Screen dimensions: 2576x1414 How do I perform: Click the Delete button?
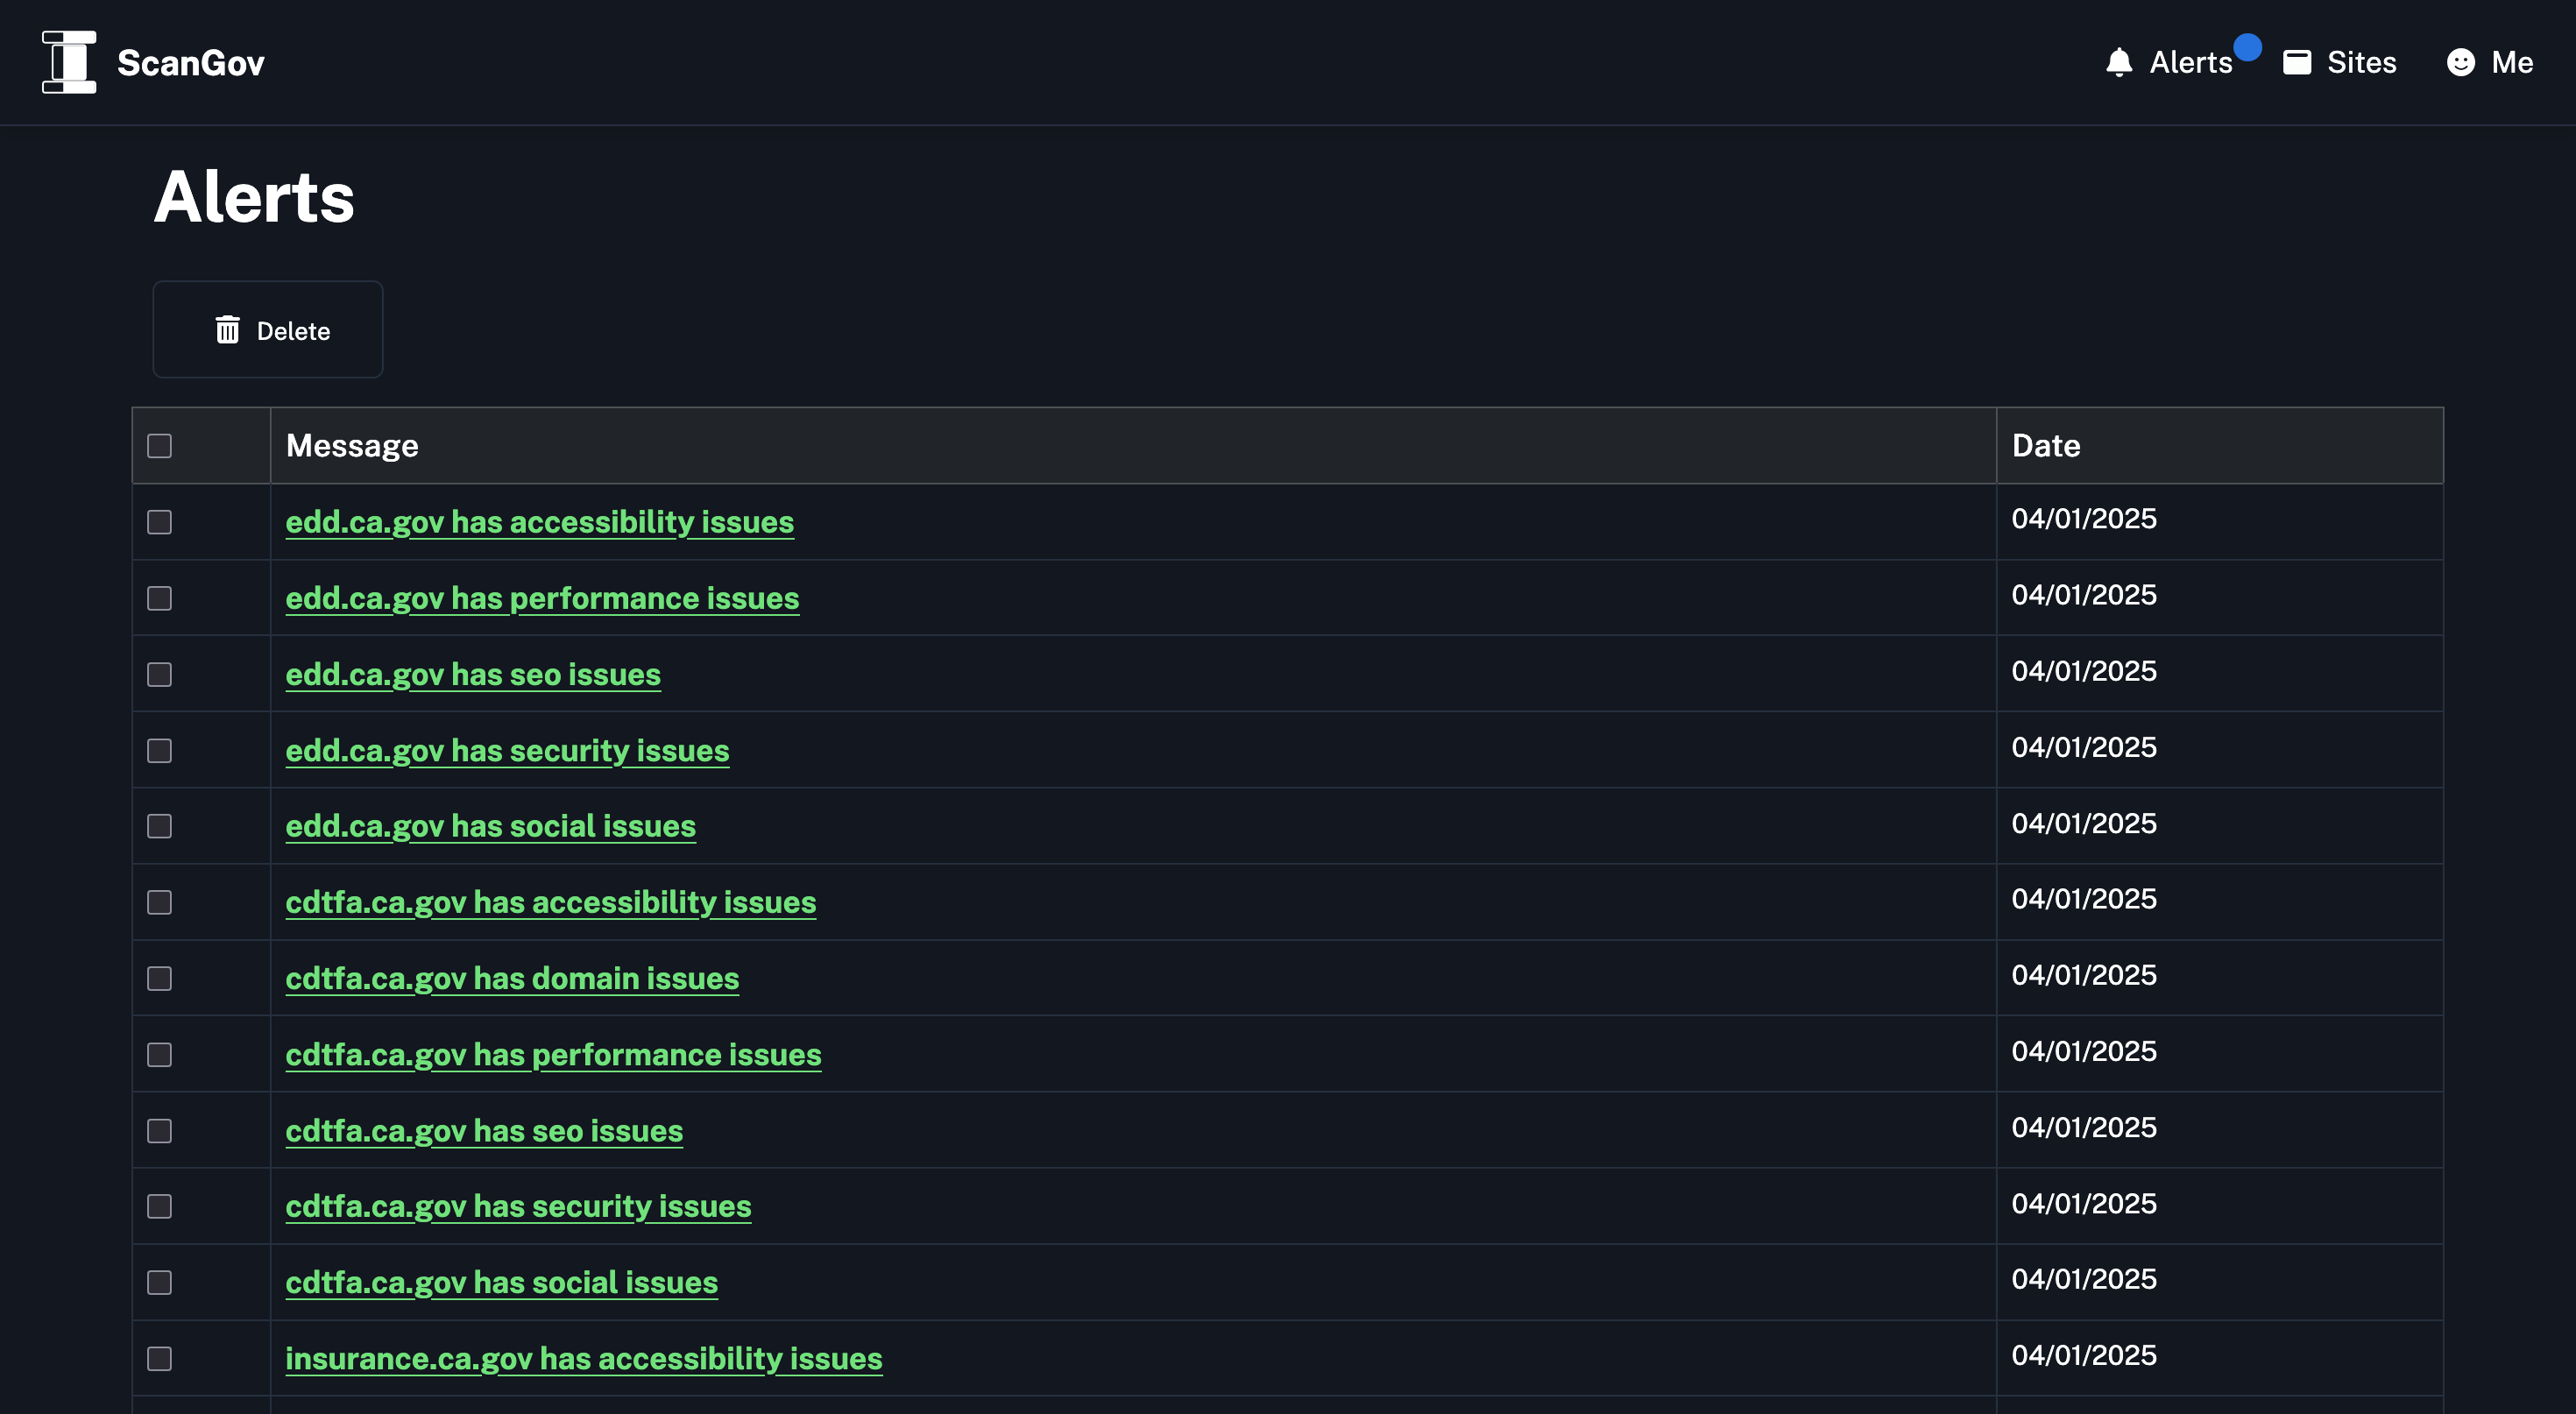click(x=268, y=330)
